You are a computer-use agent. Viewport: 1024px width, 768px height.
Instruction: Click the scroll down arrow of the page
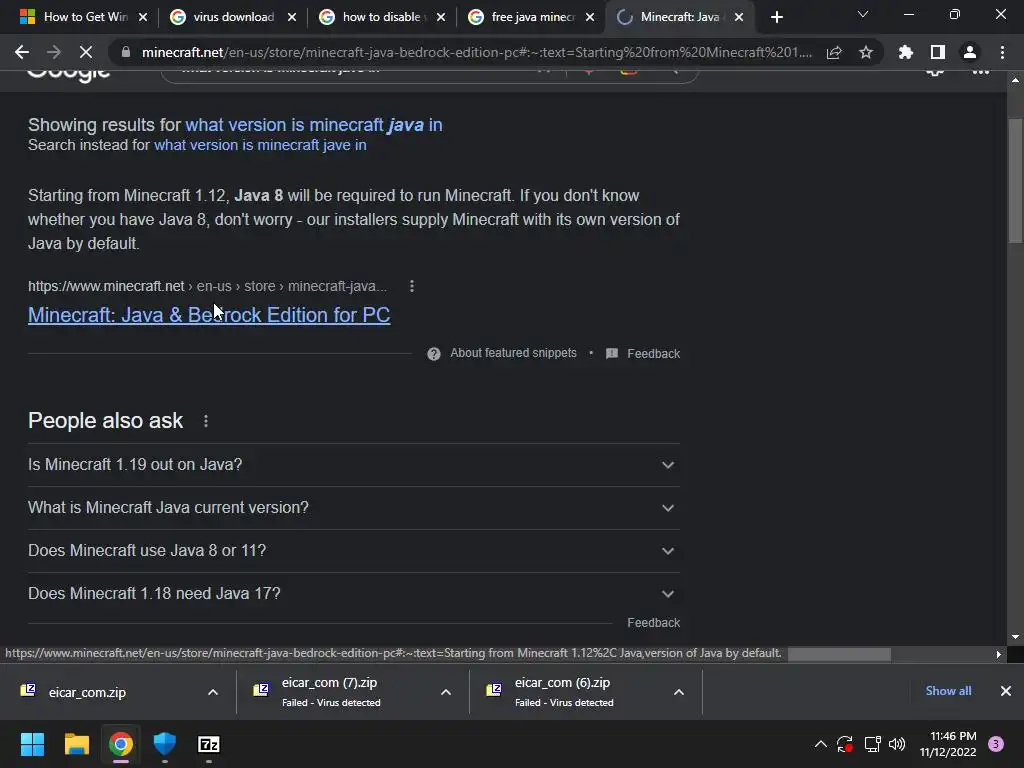[x=1016, y=637]
